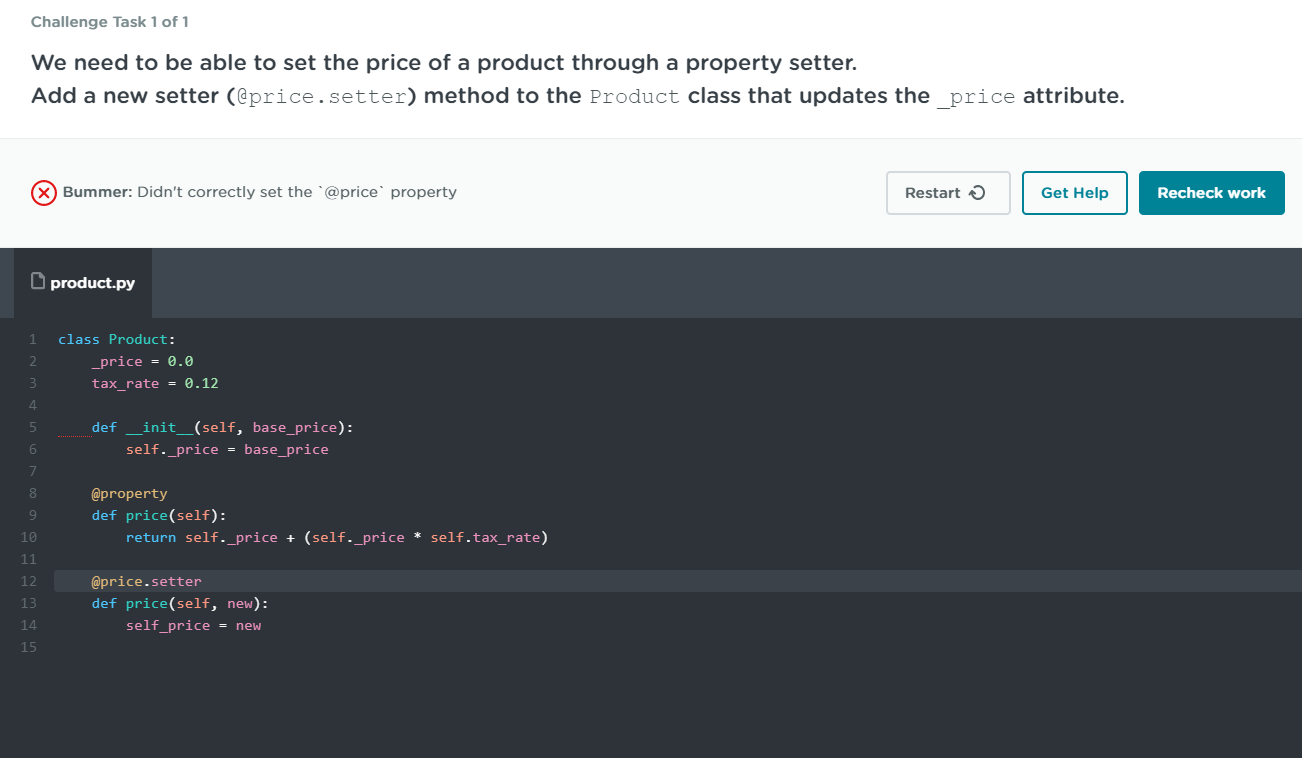Click line number 1 in the gutter
This screenshot has height=758, width=1302.
tap(31, 338)
